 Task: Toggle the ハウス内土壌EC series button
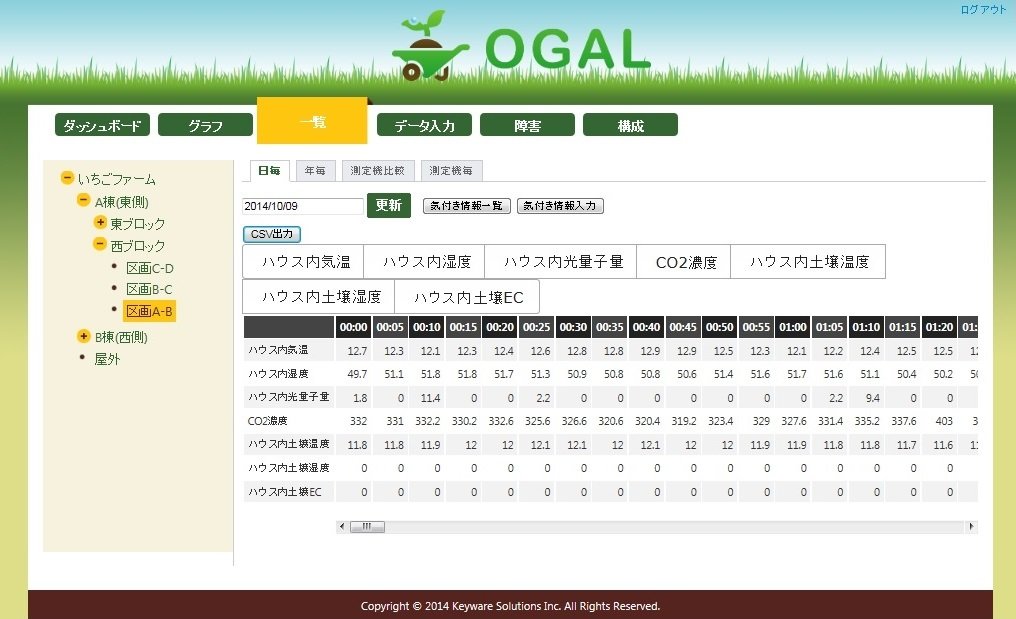[467, 297]
